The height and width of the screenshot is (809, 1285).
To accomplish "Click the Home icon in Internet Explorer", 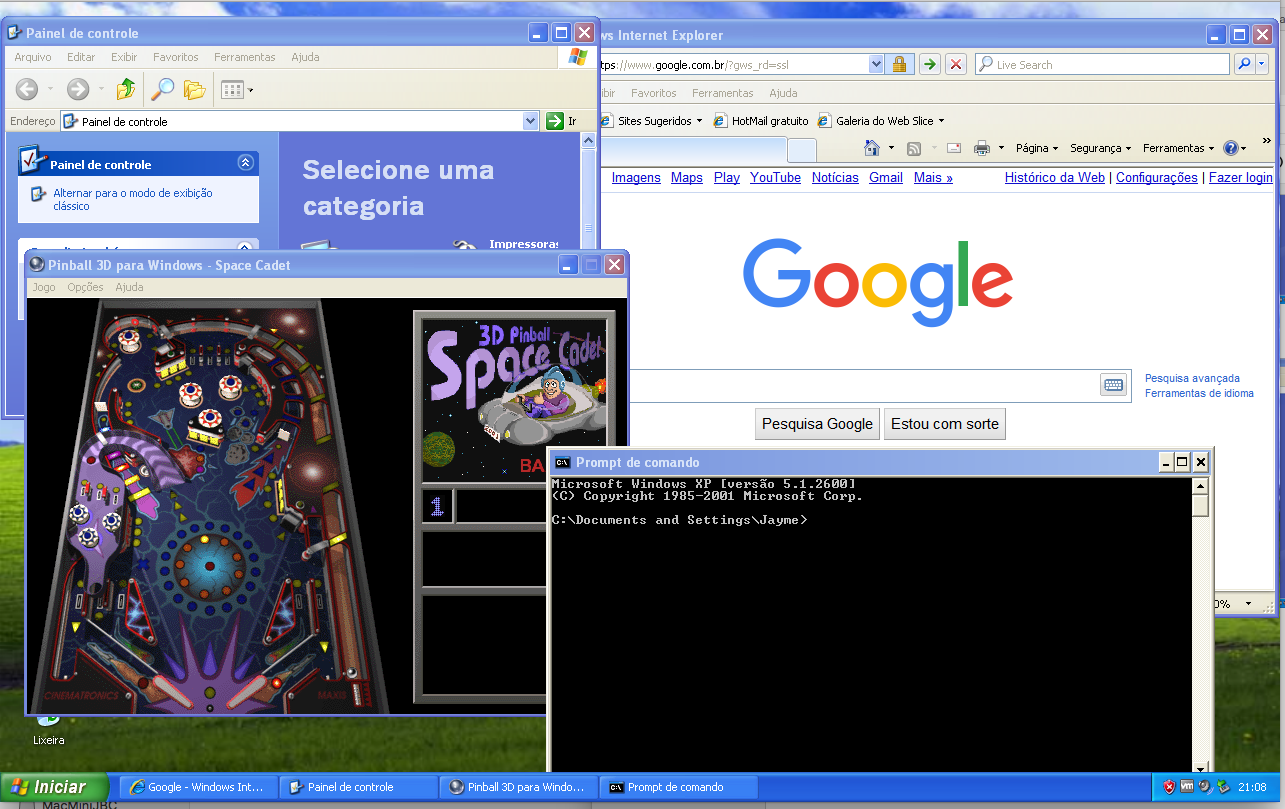I will coord(871,148).
